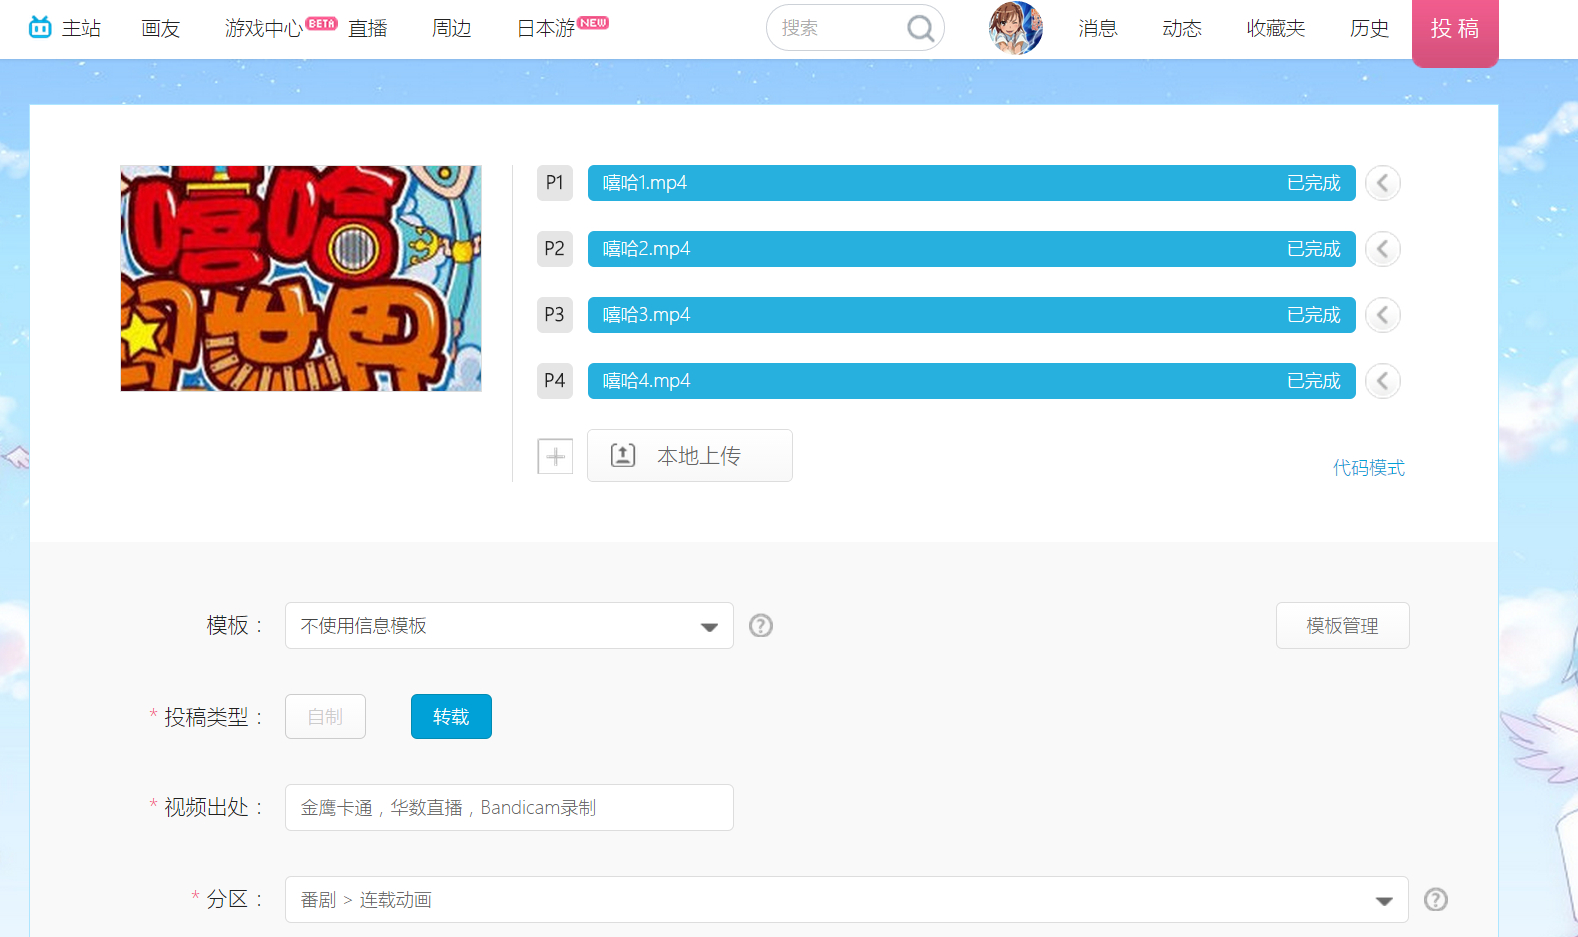This screenshot has height=937, width=1578.
Task: Open the 周边 nav item
Action: [452, 28]
